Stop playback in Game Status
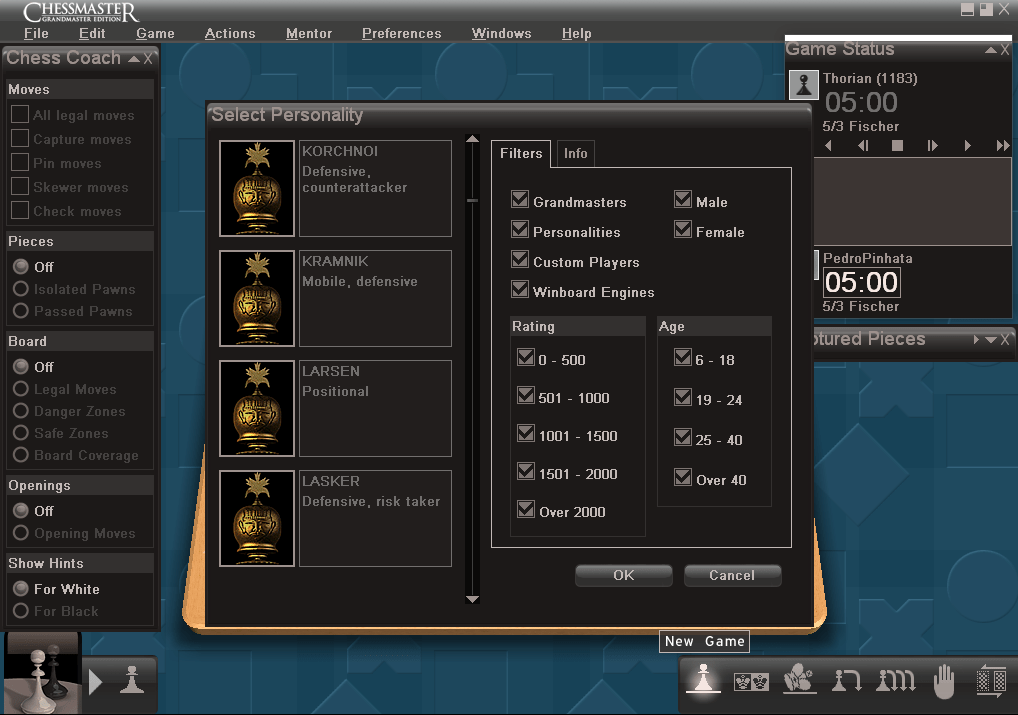This screenshot has width=1018, height=715. [x=897, y=145]
